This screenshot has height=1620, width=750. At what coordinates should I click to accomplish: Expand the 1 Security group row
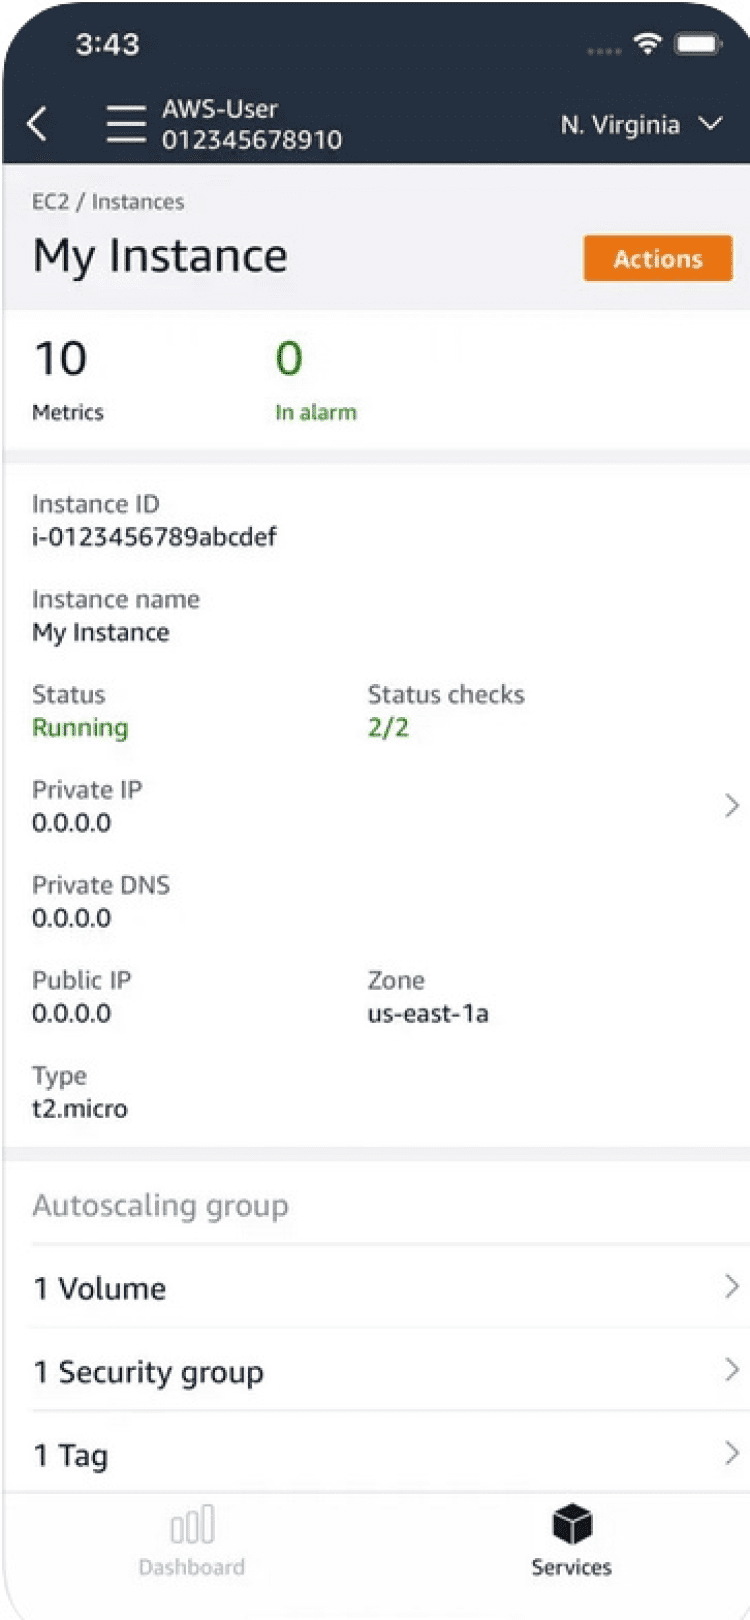tap(731, 1370)
